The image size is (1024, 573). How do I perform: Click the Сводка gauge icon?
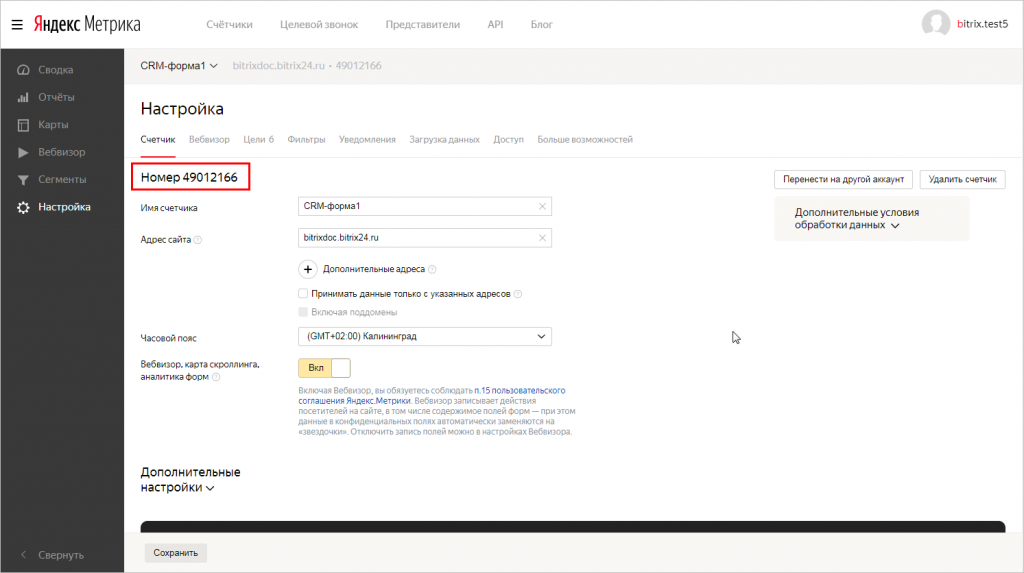pyautogui.click(x=24, y=70)
